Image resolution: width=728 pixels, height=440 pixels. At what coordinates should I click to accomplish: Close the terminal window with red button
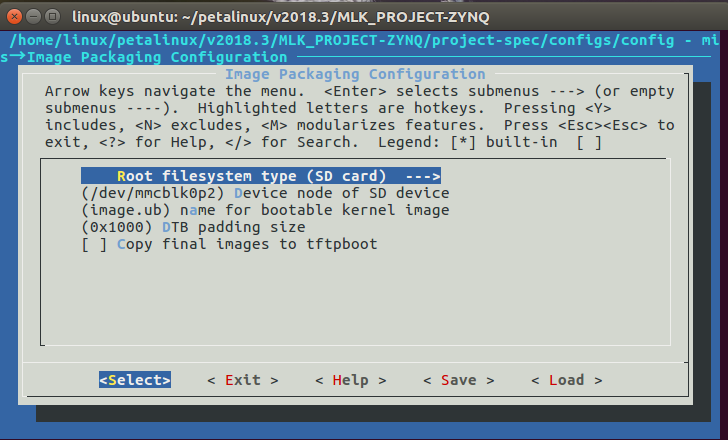tap(14, 17)
